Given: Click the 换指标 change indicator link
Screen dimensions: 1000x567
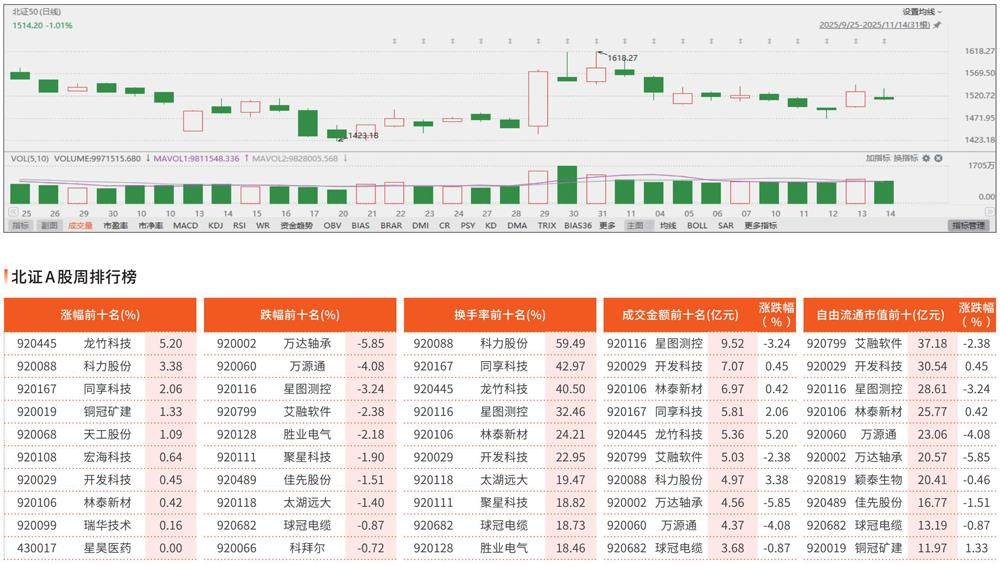Looking at the screenshot, I should point(904,158).
